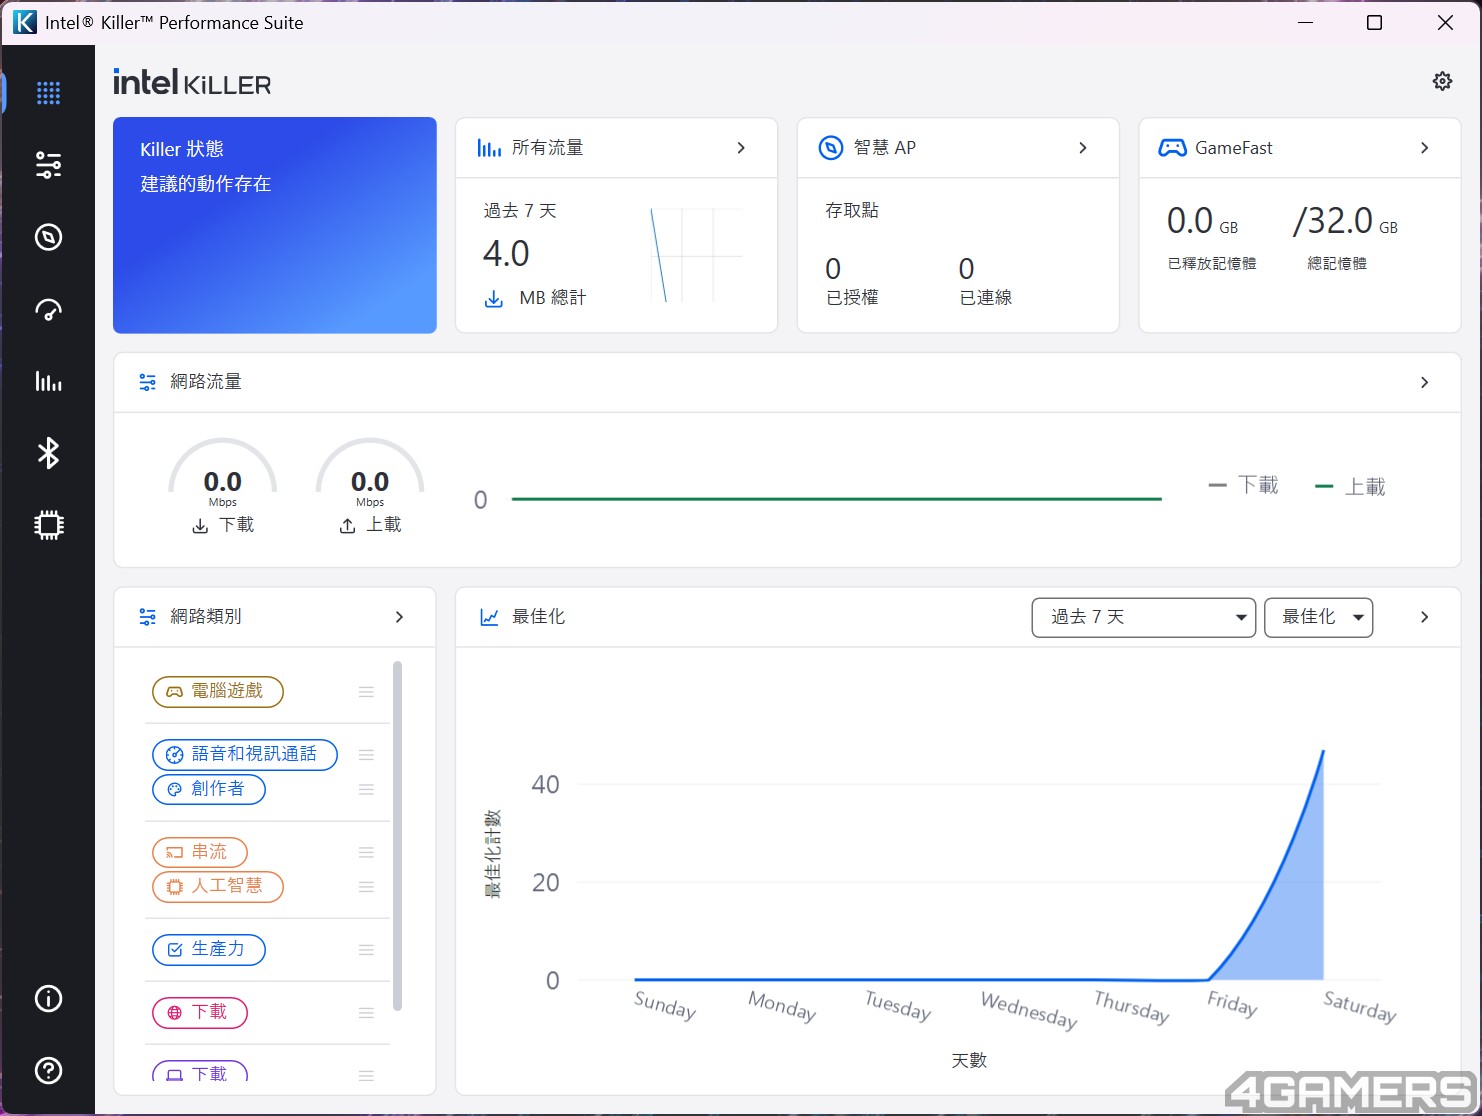Toggle the 下載 legend entry in traffic chart
Image resolution: width=1482 pixels, height=1116 pixels.
click(x=1244, y=485)
